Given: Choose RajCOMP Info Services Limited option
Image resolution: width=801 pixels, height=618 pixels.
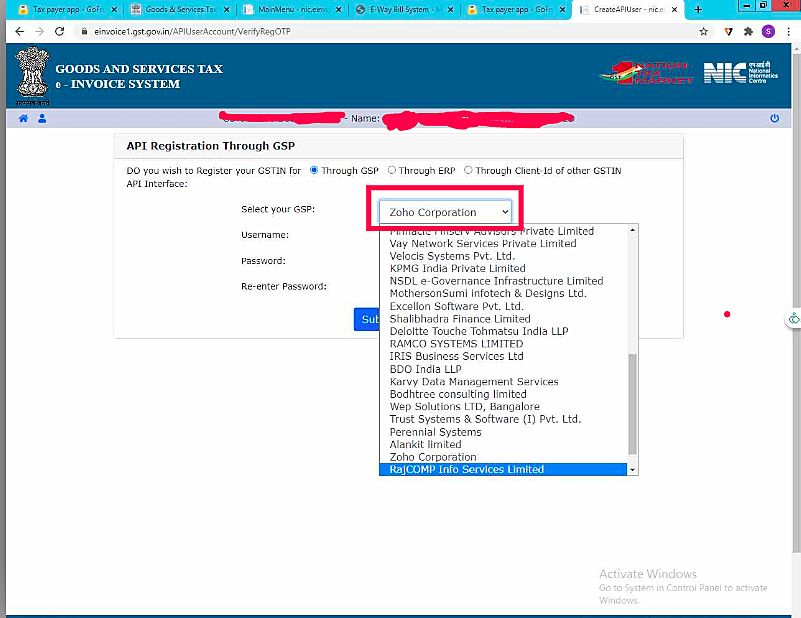Looking at the screenshot, I should [503, 469].
